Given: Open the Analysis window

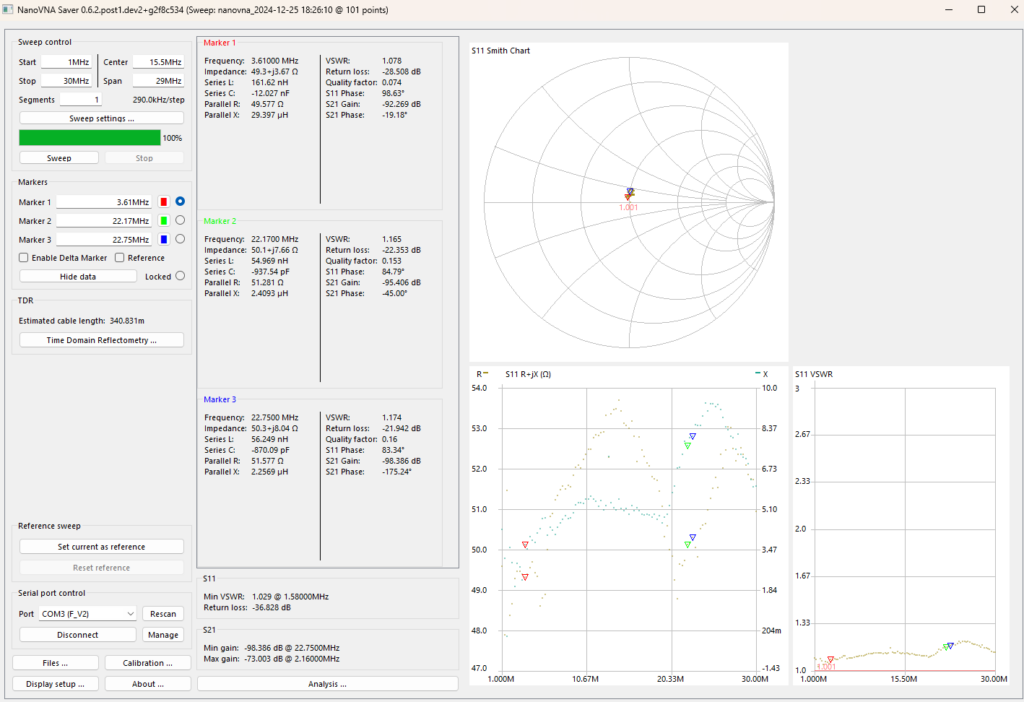Looking at the screenshot, I should pos(327,684).
